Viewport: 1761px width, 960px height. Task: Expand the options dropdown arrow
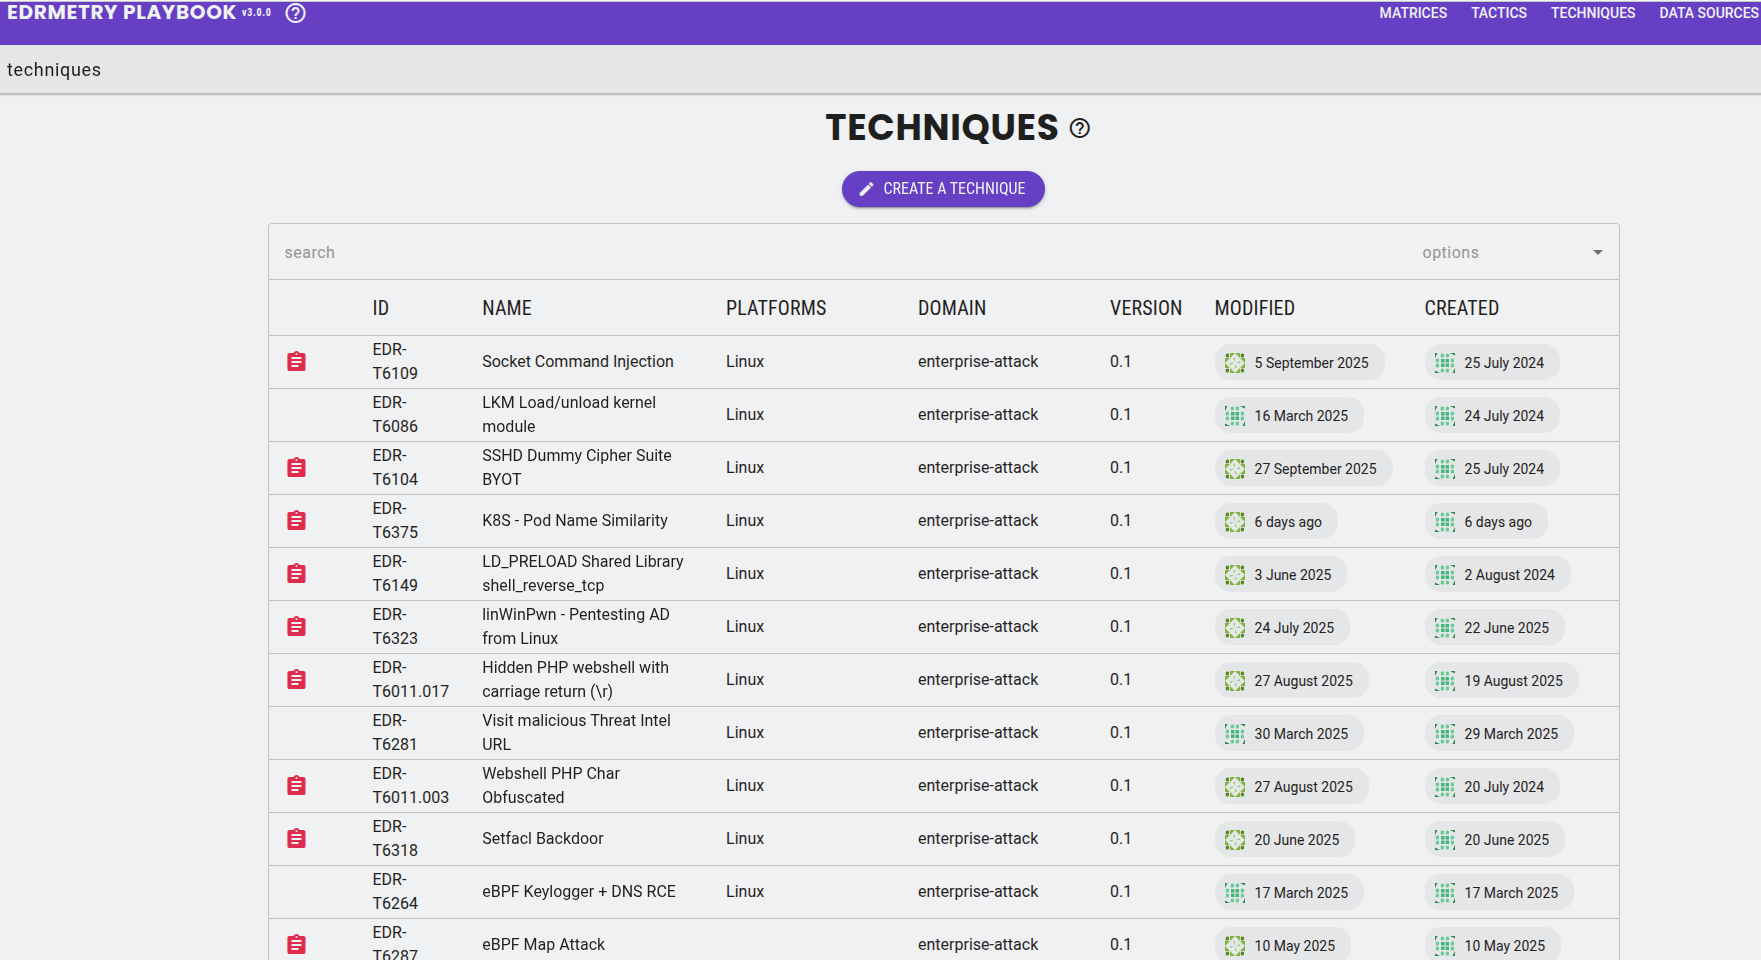click(x=1597, y=253)
